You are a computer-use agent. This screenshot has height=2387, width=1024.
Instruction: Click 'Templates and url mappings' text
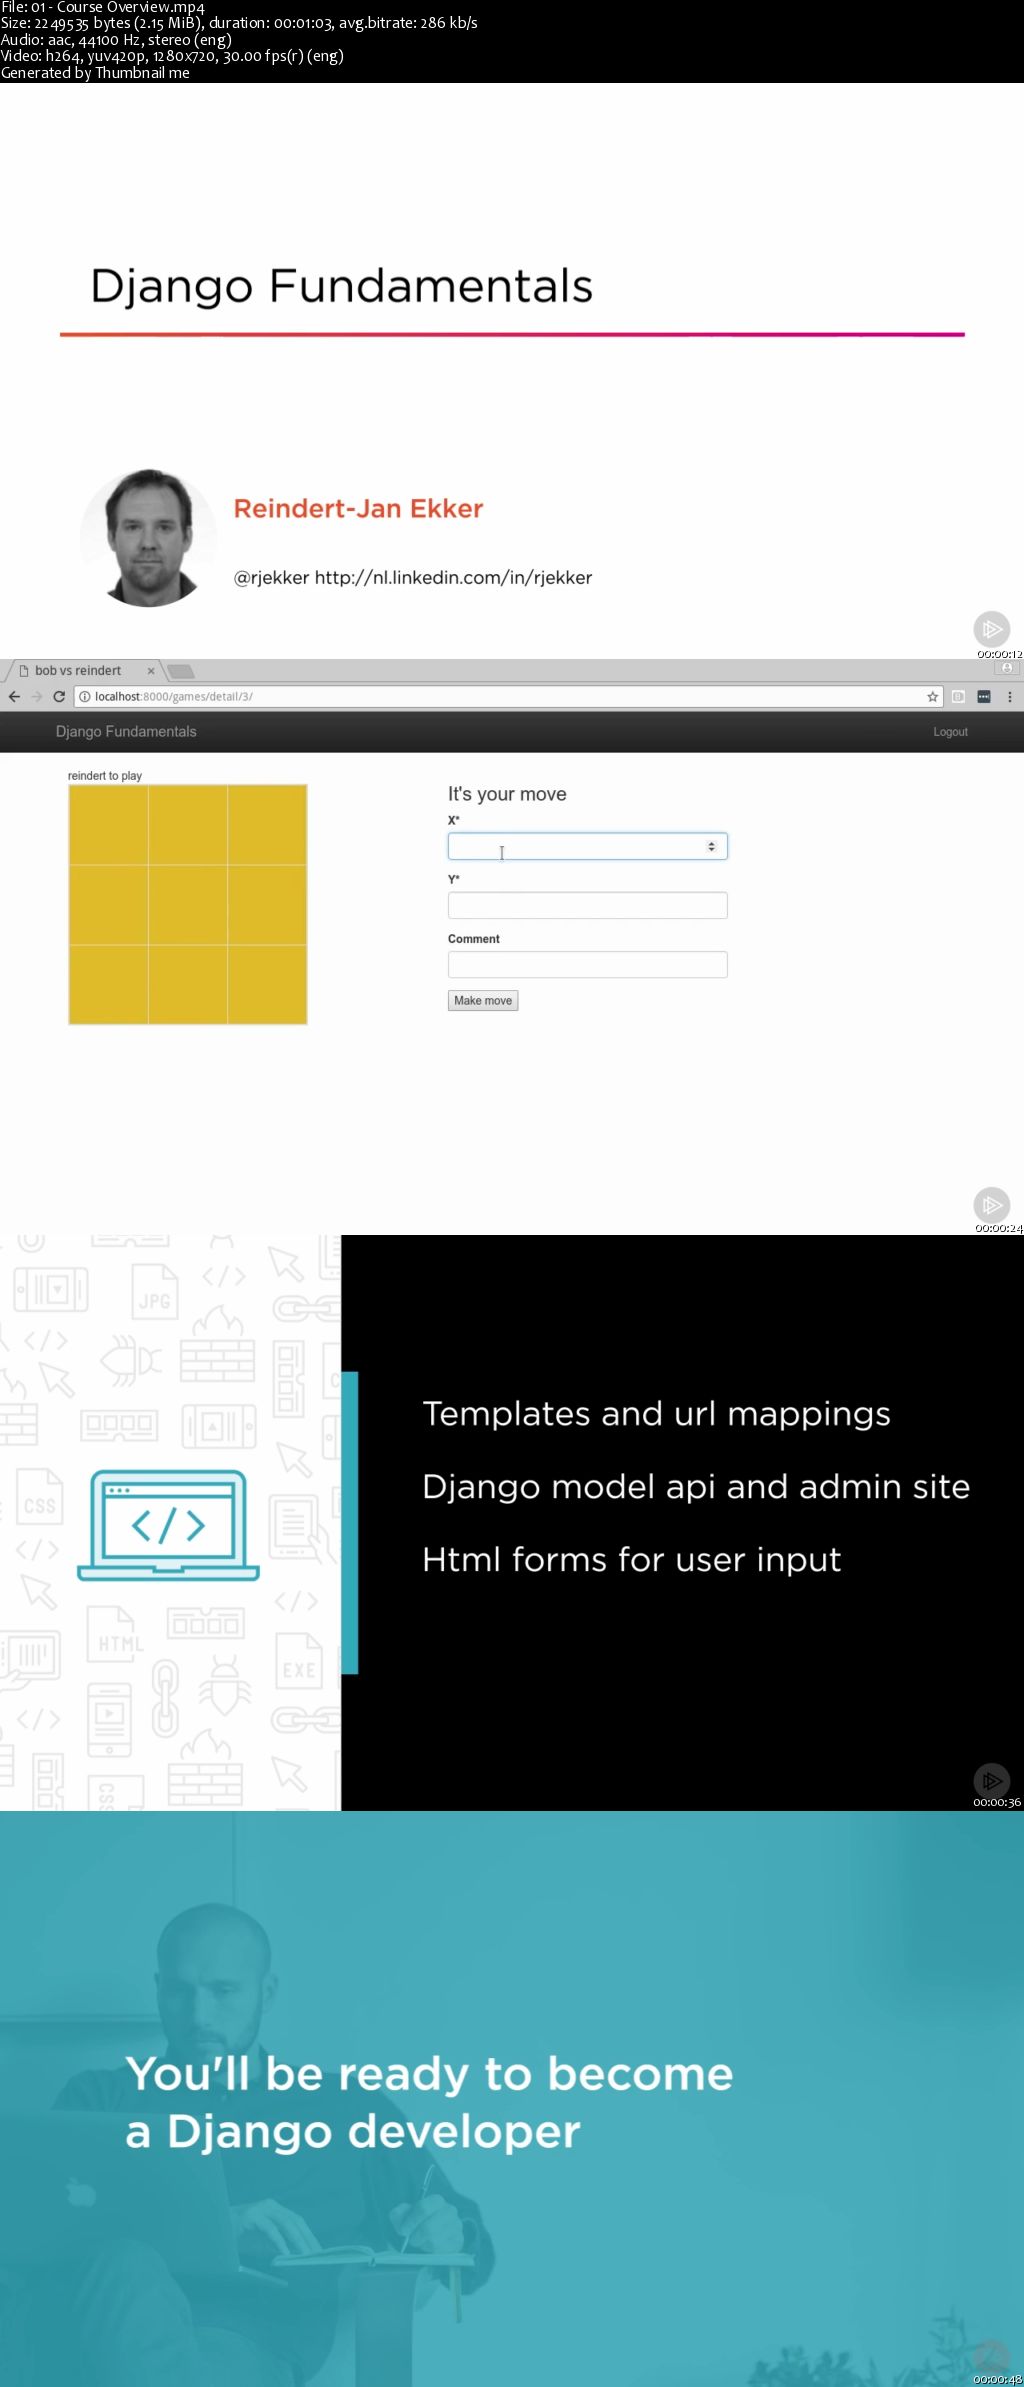point(656,1414)
